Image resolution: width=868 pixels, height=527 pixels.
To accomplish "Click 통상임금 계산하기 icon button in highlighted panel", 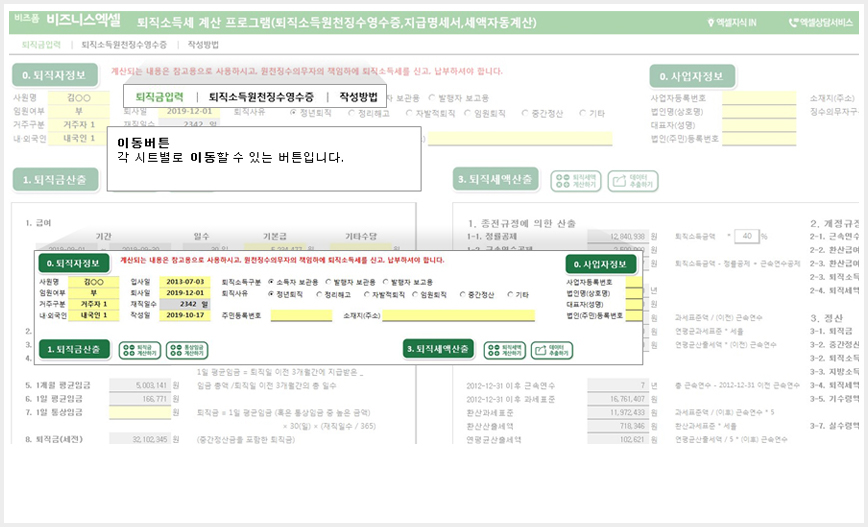I will point(187,350).
